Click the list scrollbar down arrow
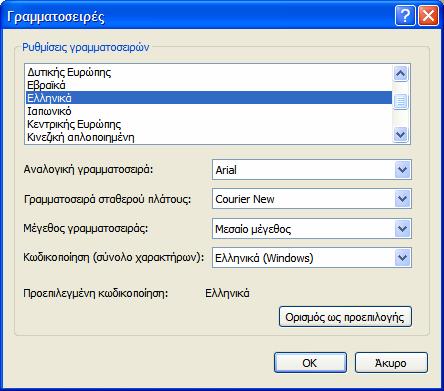Image resolution: width=444 pixels, height=391 pixels. [400, 135]
